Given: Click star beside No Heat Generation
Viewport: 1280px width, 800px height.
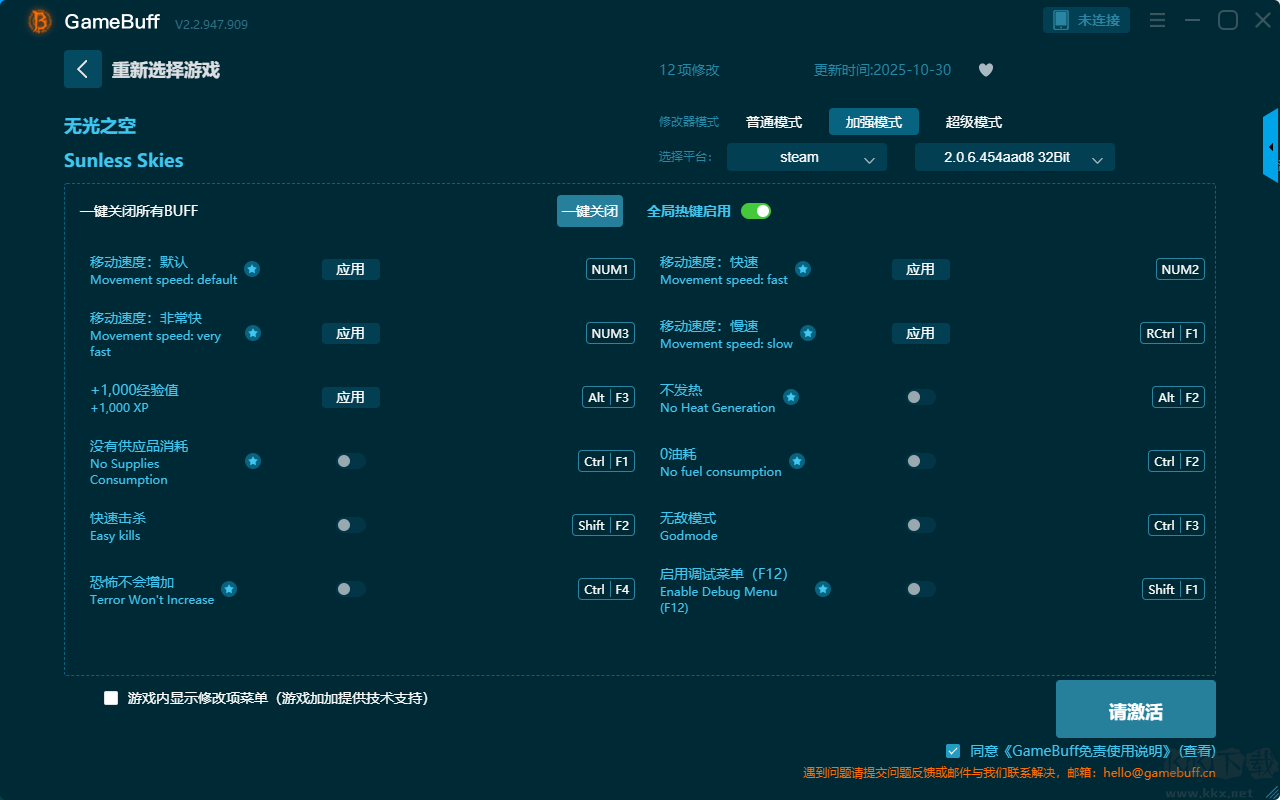Looking at the screenshot, I should pos(791,397).
